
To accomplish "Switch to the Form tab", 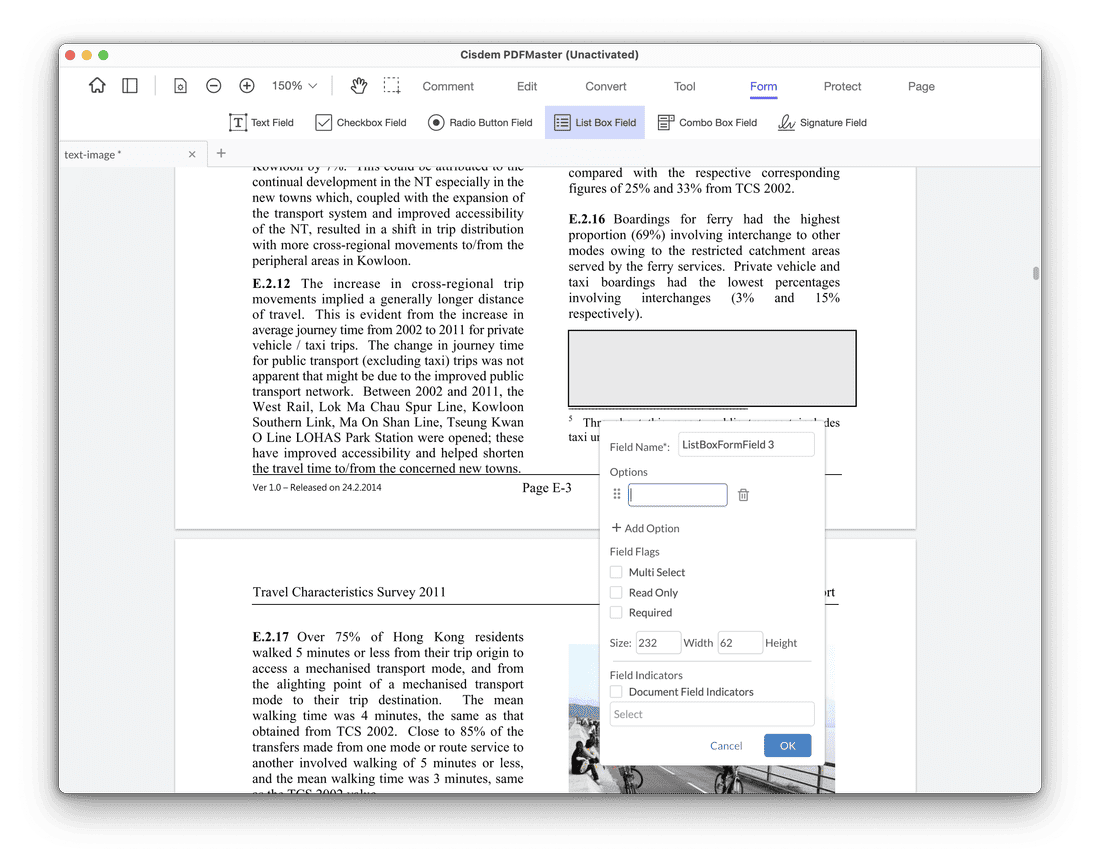I will point(763,86).
